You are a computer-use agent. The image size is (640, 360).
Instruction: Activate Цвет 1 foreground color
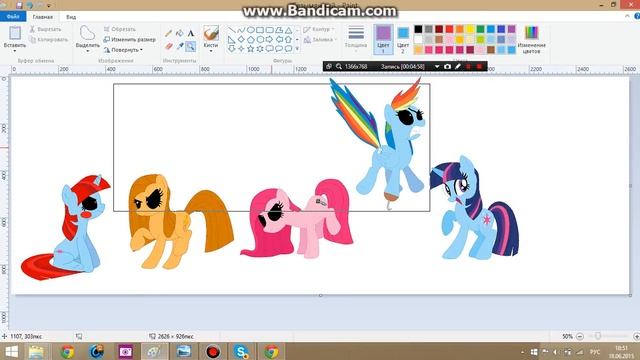(383, 39)
